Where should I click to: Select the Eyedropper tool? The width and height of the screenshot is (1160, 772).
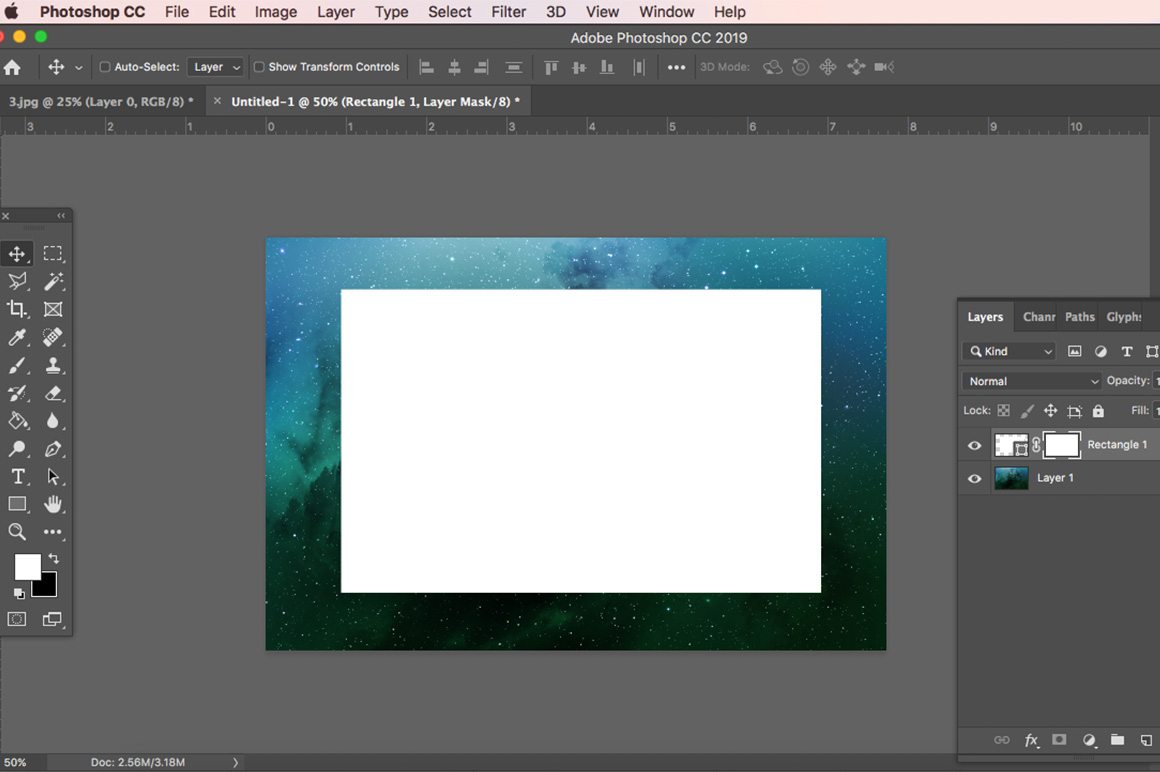[17, 337]
